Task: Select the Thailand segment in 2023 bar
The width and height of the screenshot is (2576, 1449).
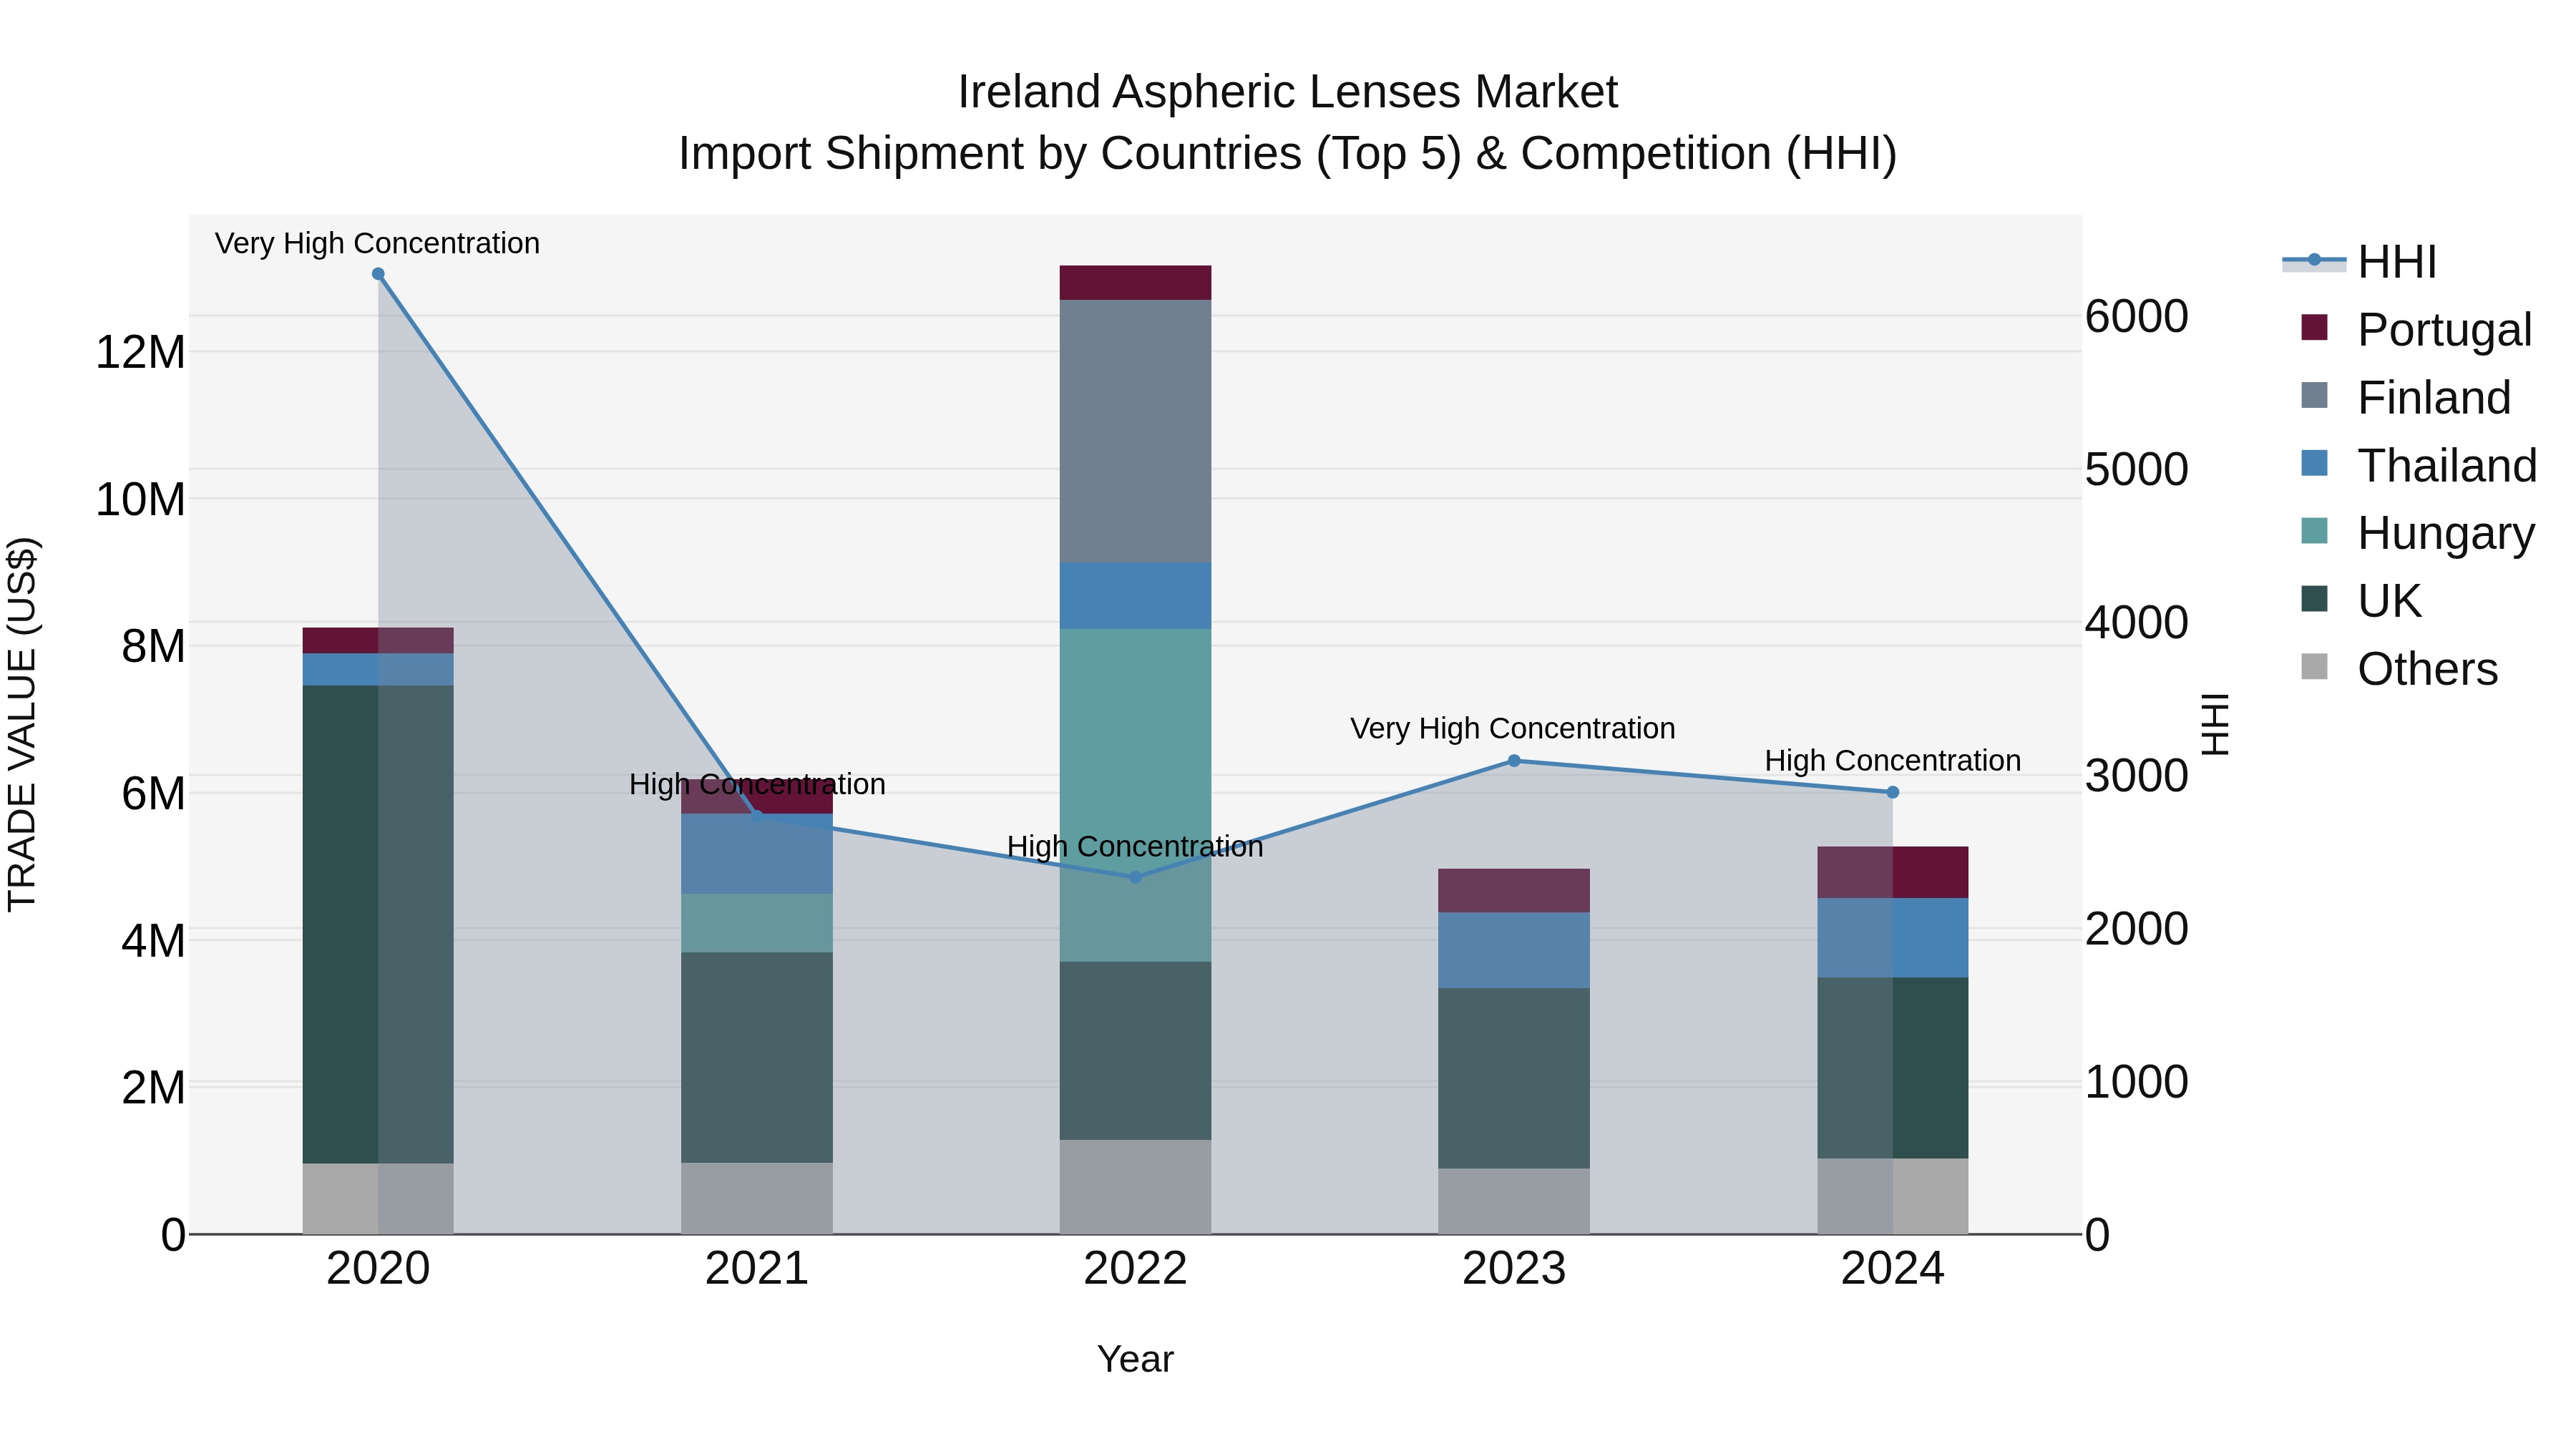Action: (x=1514, y=950)
